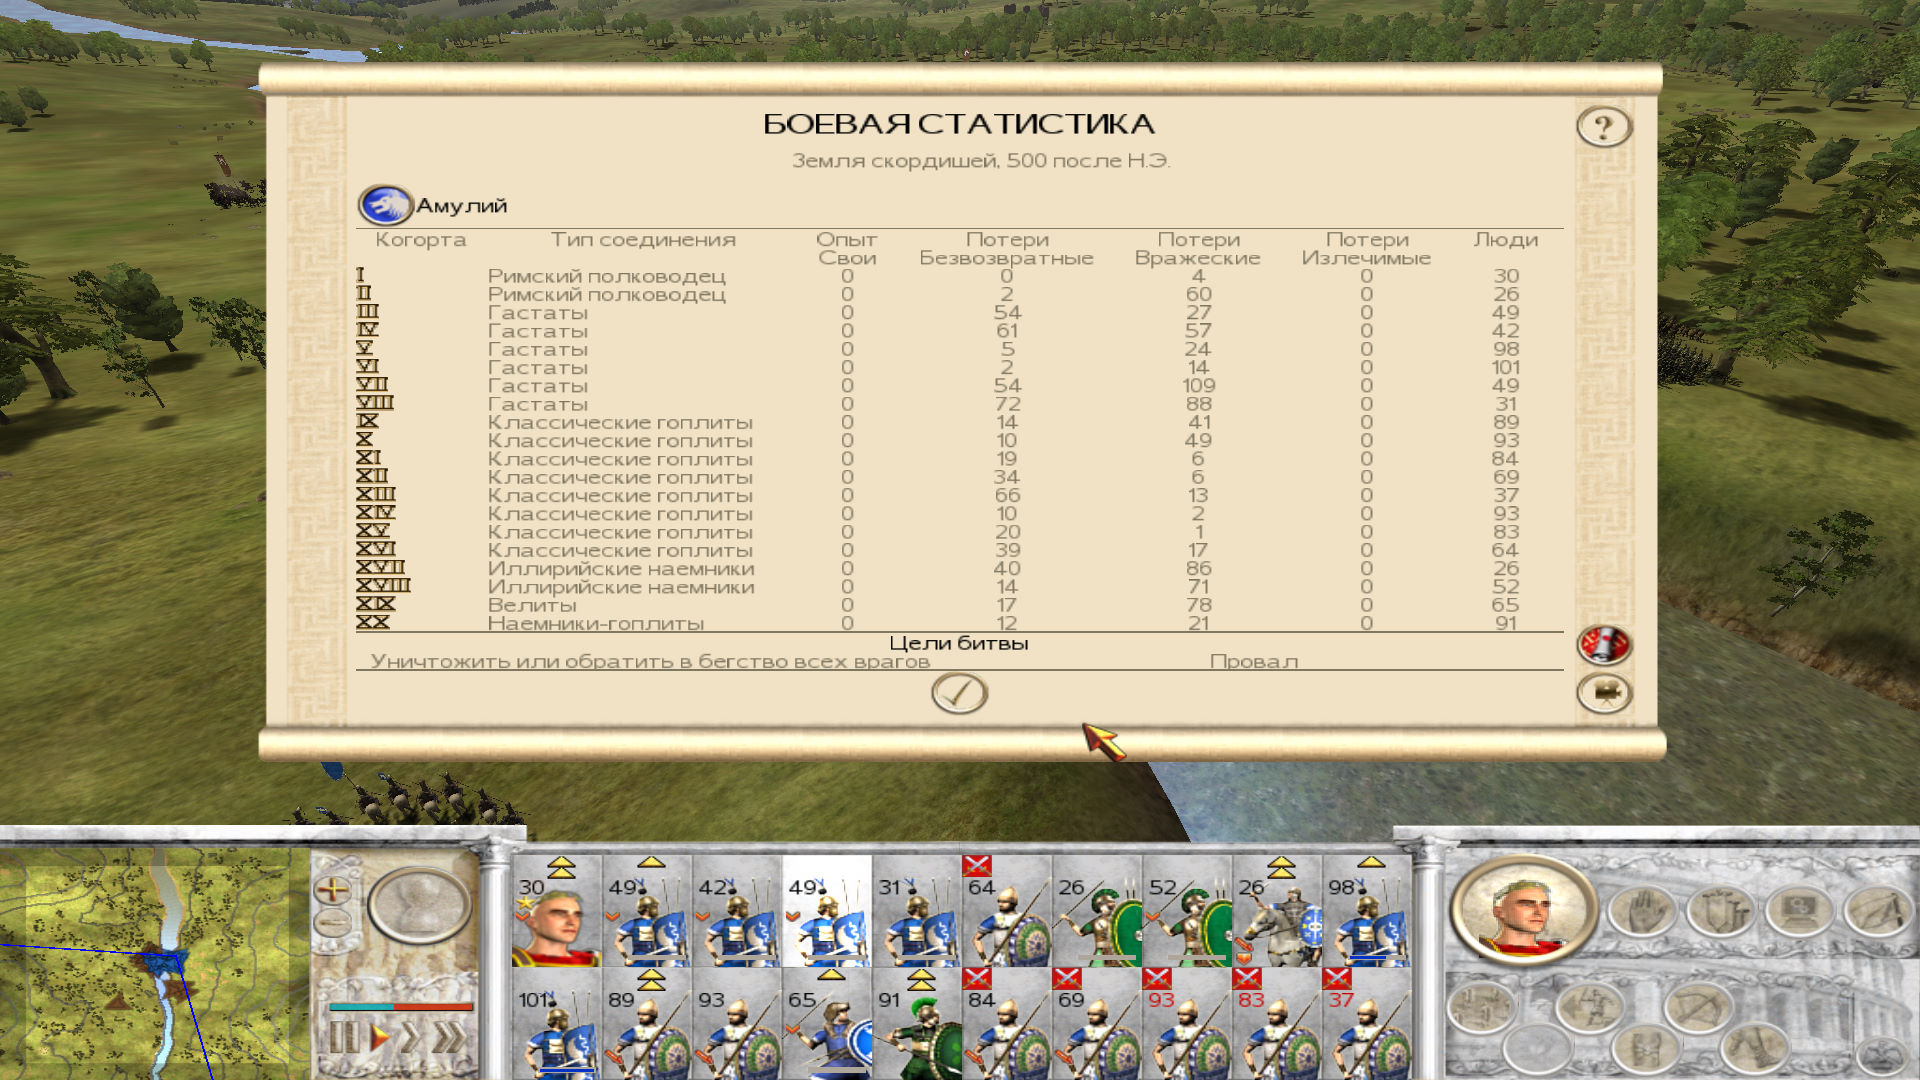
Task: Select the velites unit card with 65 men
Action: click(827, 1024)
